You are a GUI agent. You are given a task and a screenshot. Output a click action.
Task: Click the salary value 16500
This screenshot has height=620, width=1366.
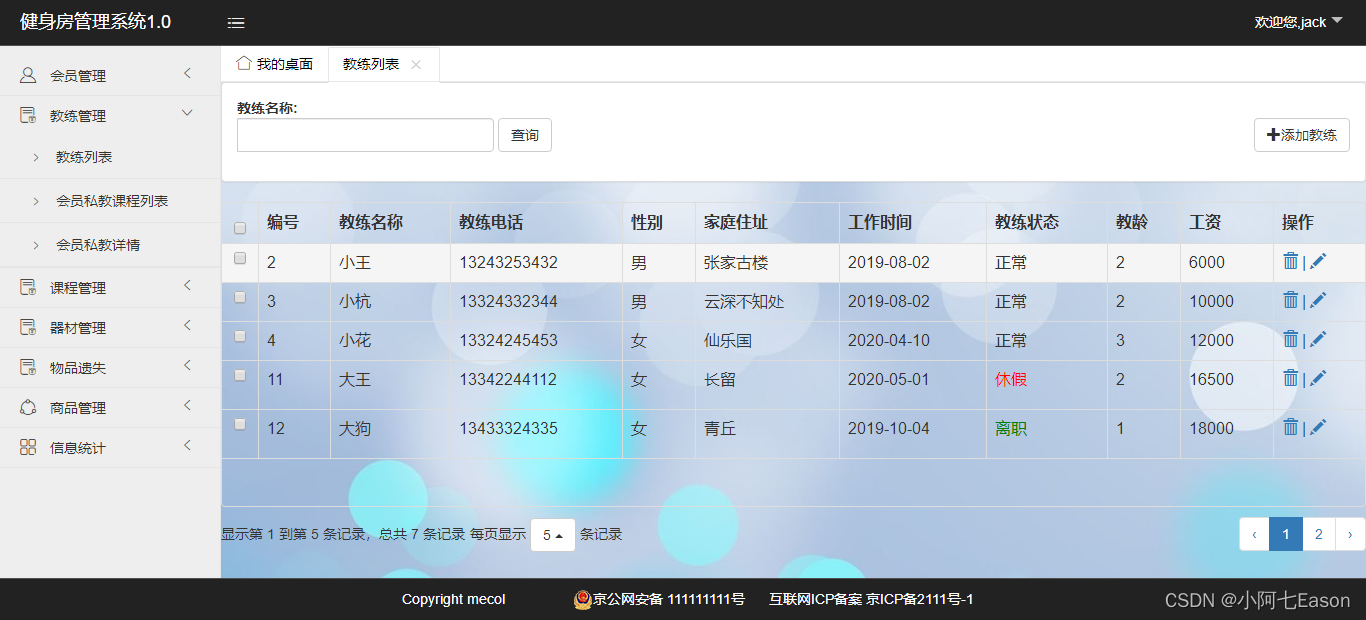tap(1211, 380)
